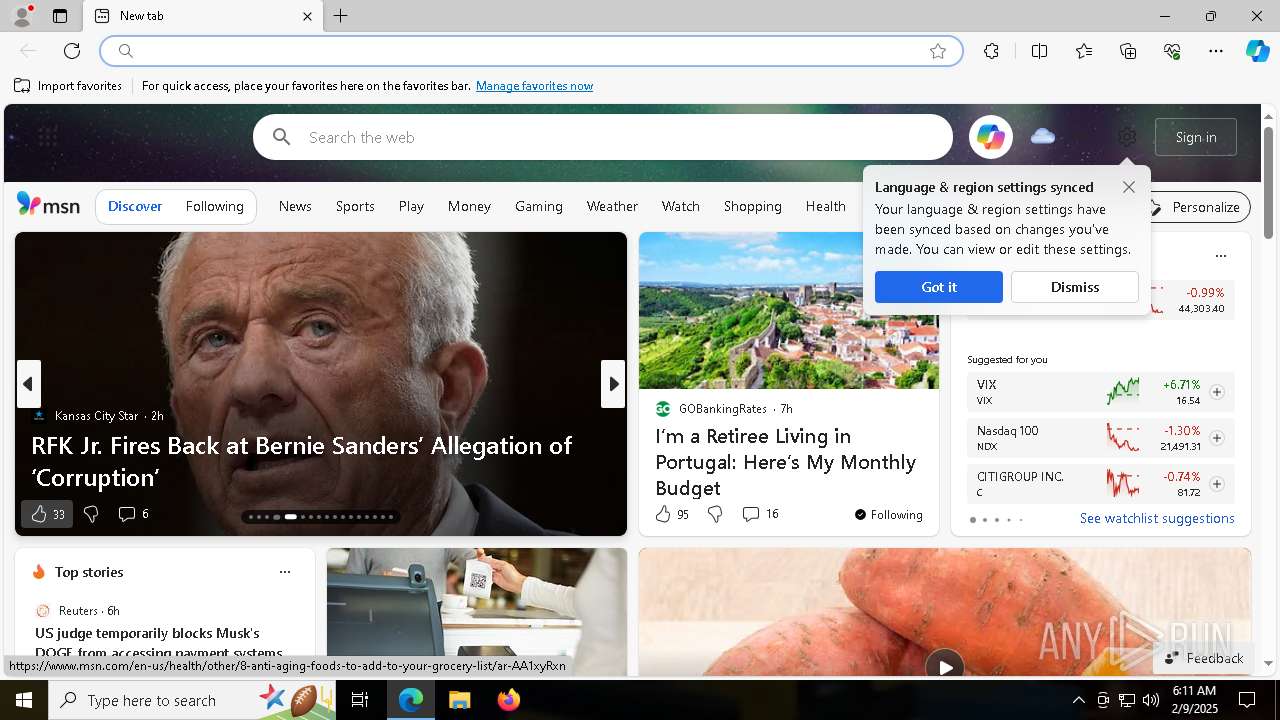The image size is (1280, 720).
Task: Open the Favorites hub icon
Action: click(1084, 51)
